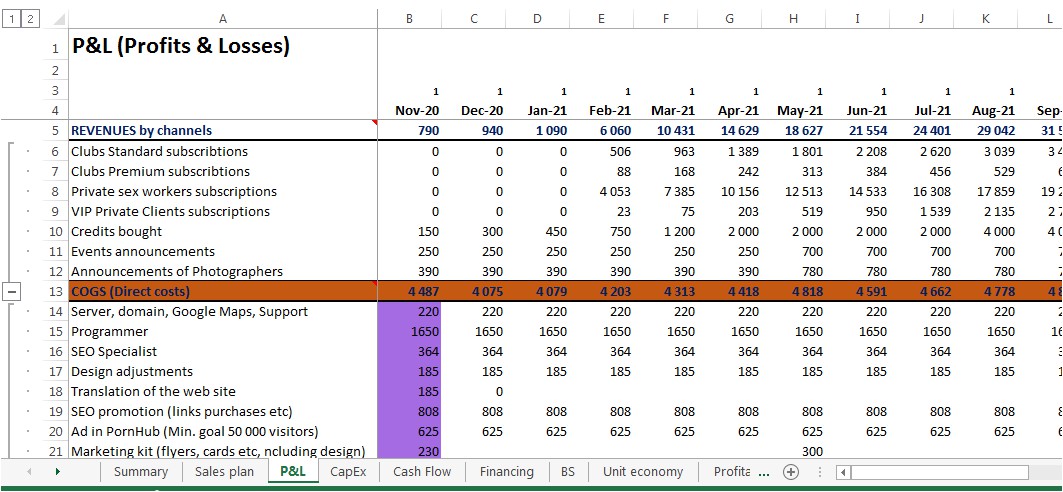Image resolution: width=1063 pixels, height=492 pixels.
Task: Select column F header
Action: (x=666, y=19)
